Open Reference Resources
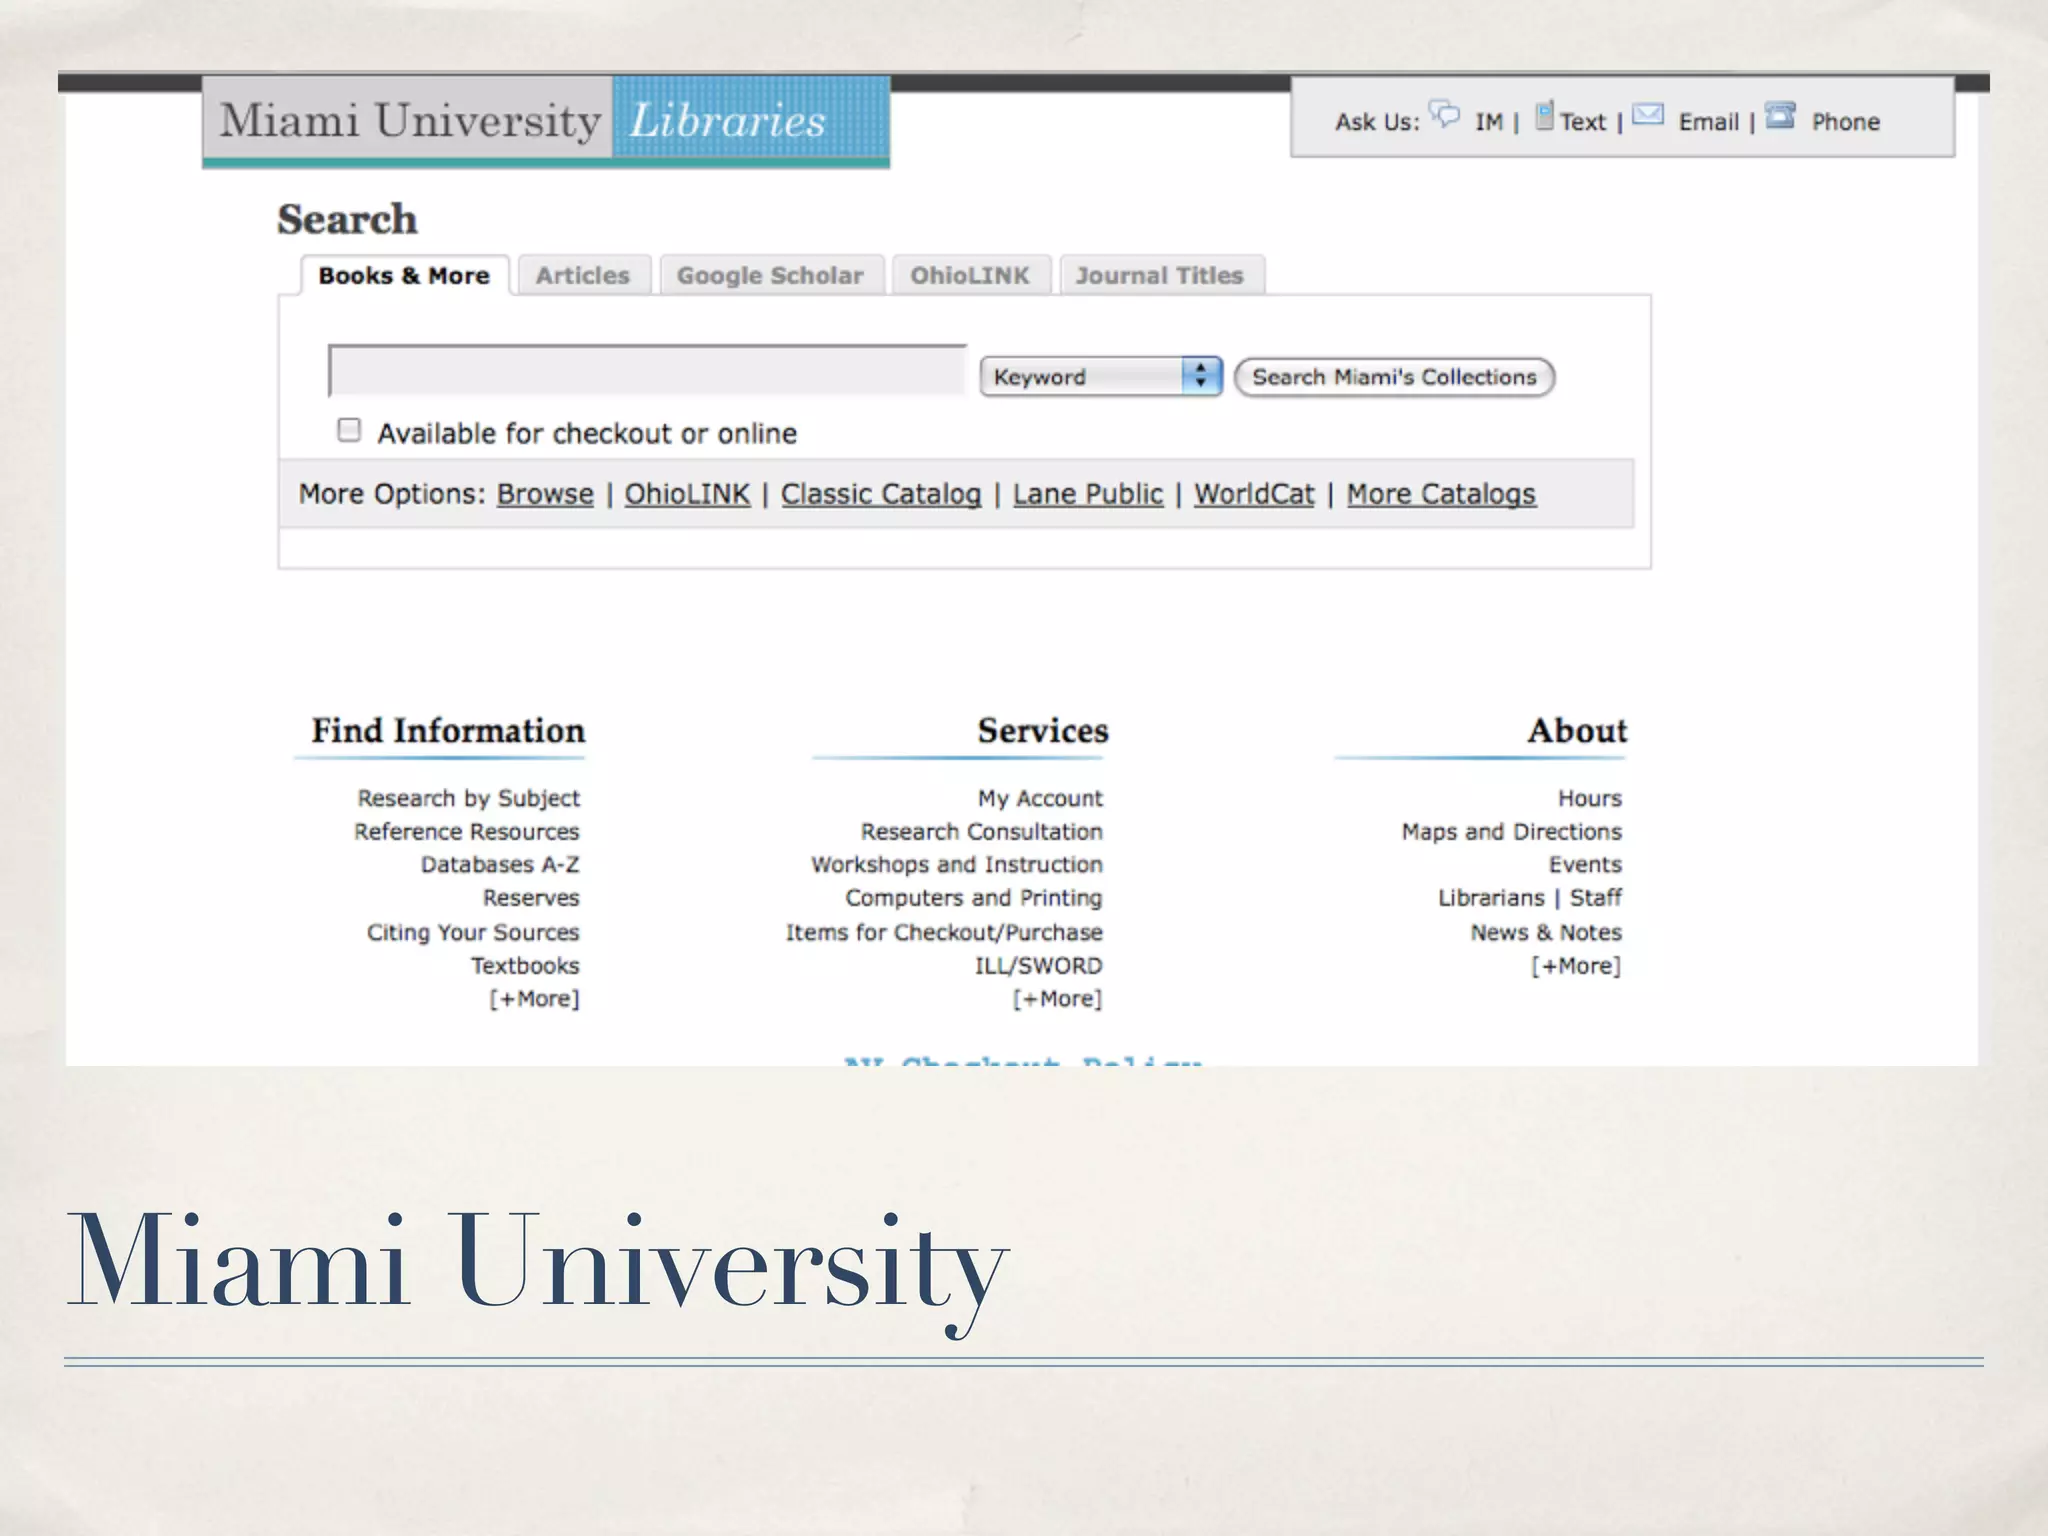 467,832
